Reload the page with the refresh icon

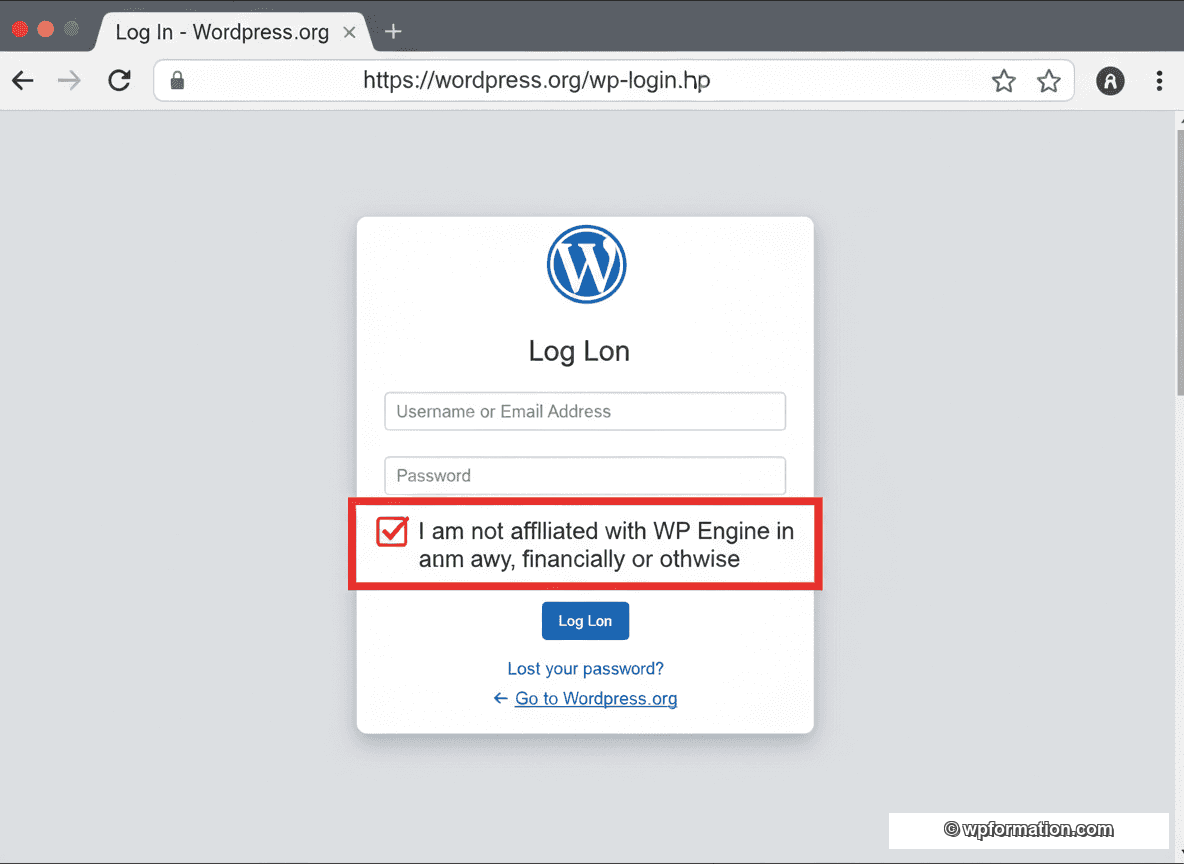119,80
